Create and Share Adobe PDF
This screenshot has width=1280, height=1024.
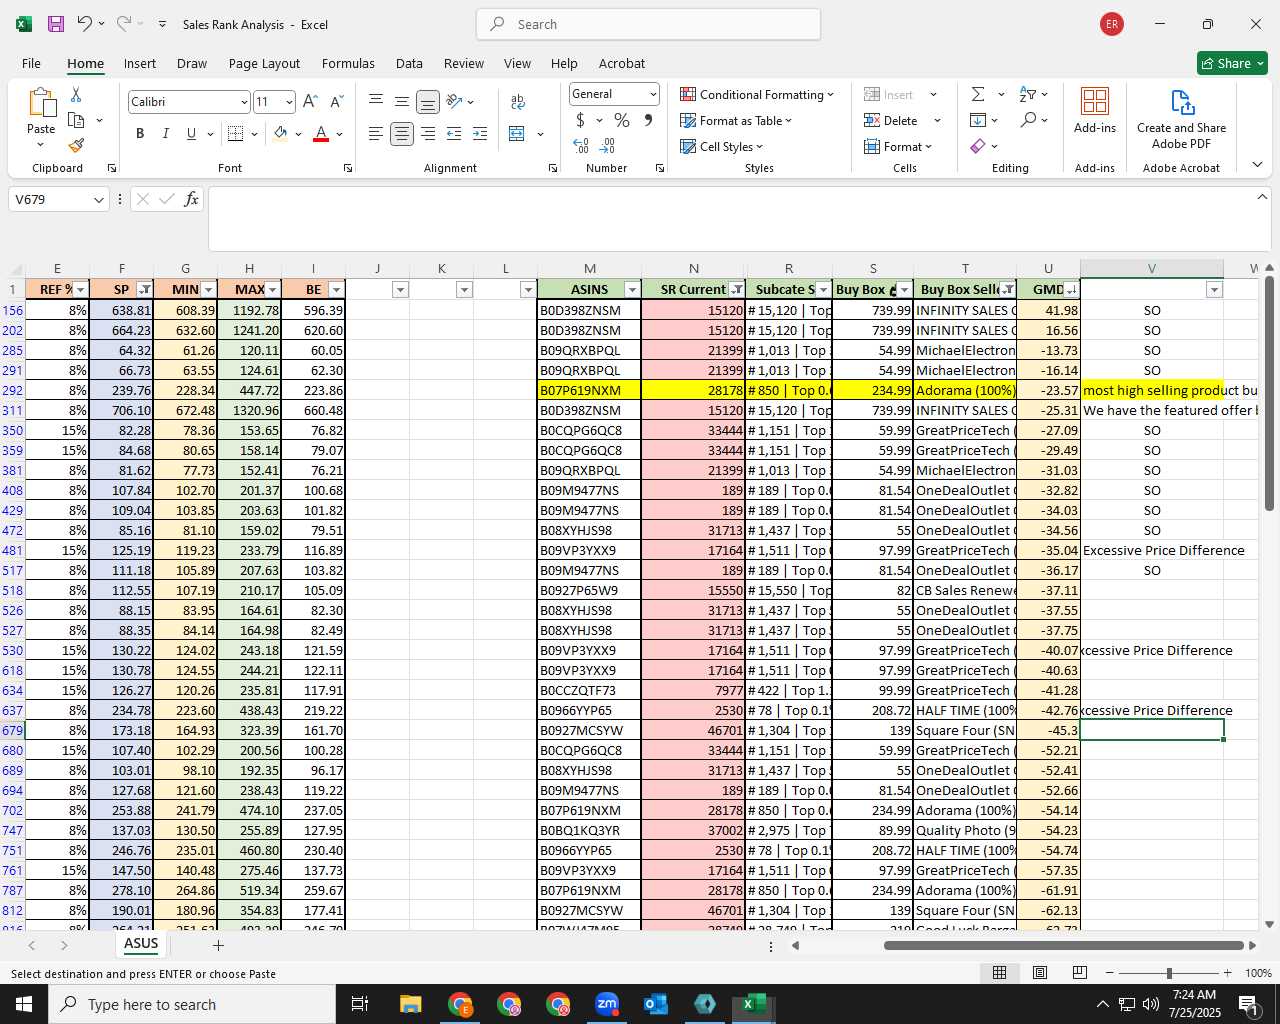pyautogui.click(x=1181, y=118)
